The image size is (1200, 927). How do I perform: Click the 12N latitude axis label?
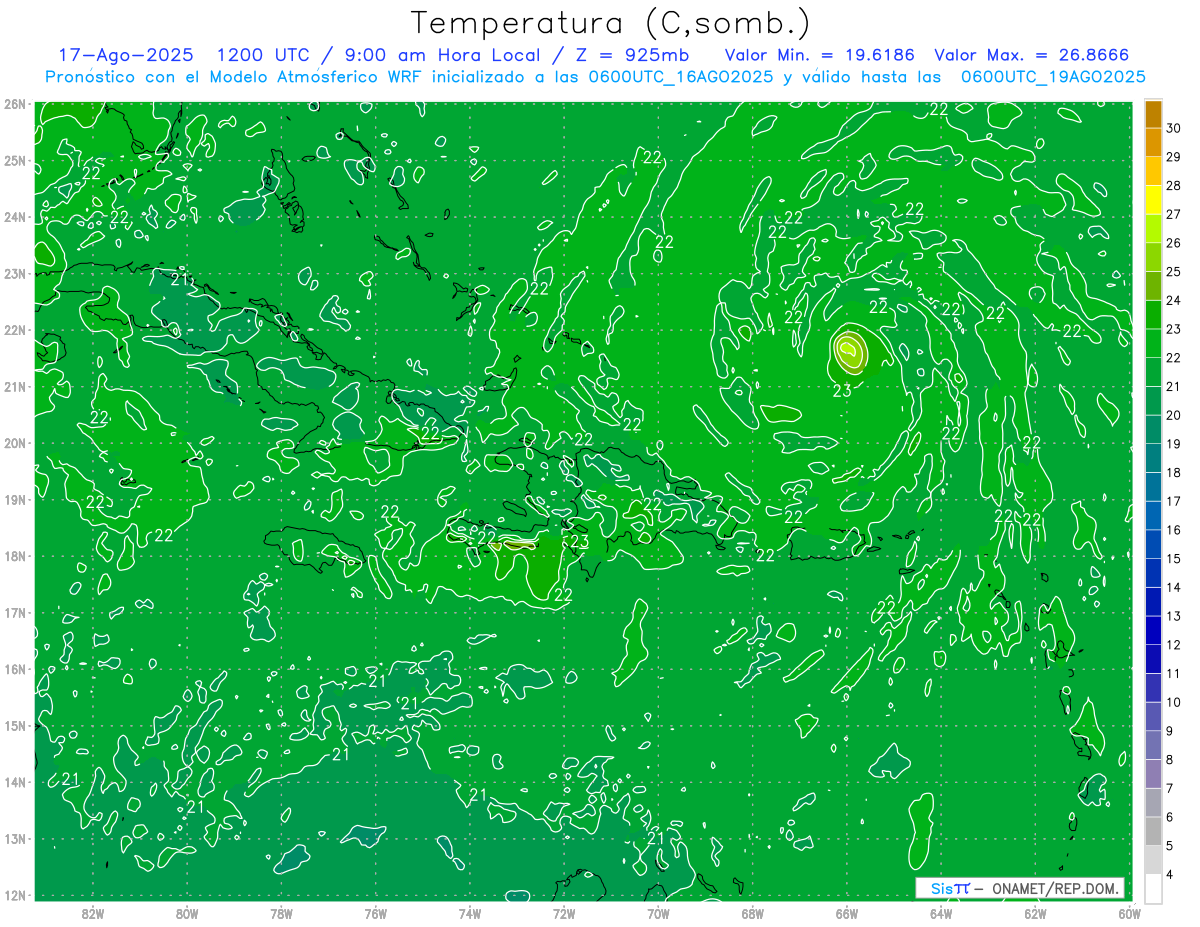point(14,895)
